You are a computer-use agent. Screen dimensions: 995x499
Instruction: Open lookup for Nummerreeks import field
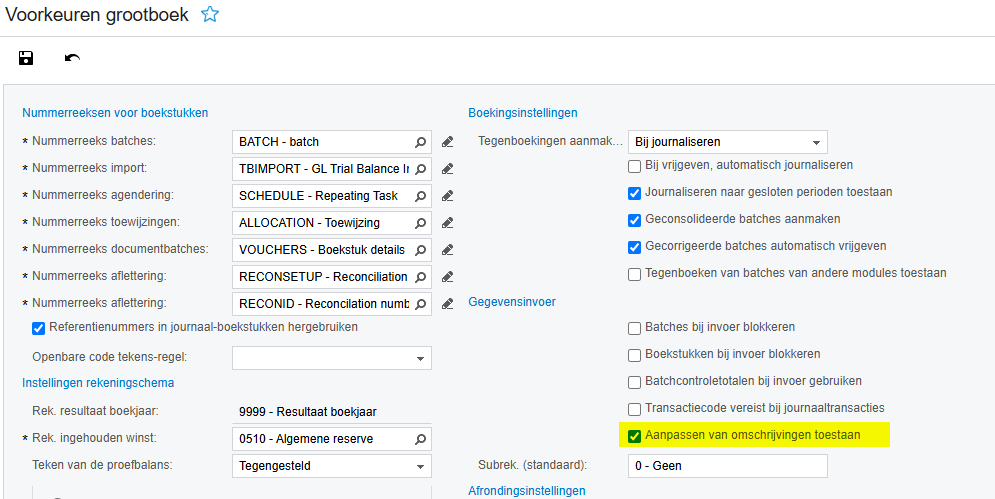click(x=421, y=169)
